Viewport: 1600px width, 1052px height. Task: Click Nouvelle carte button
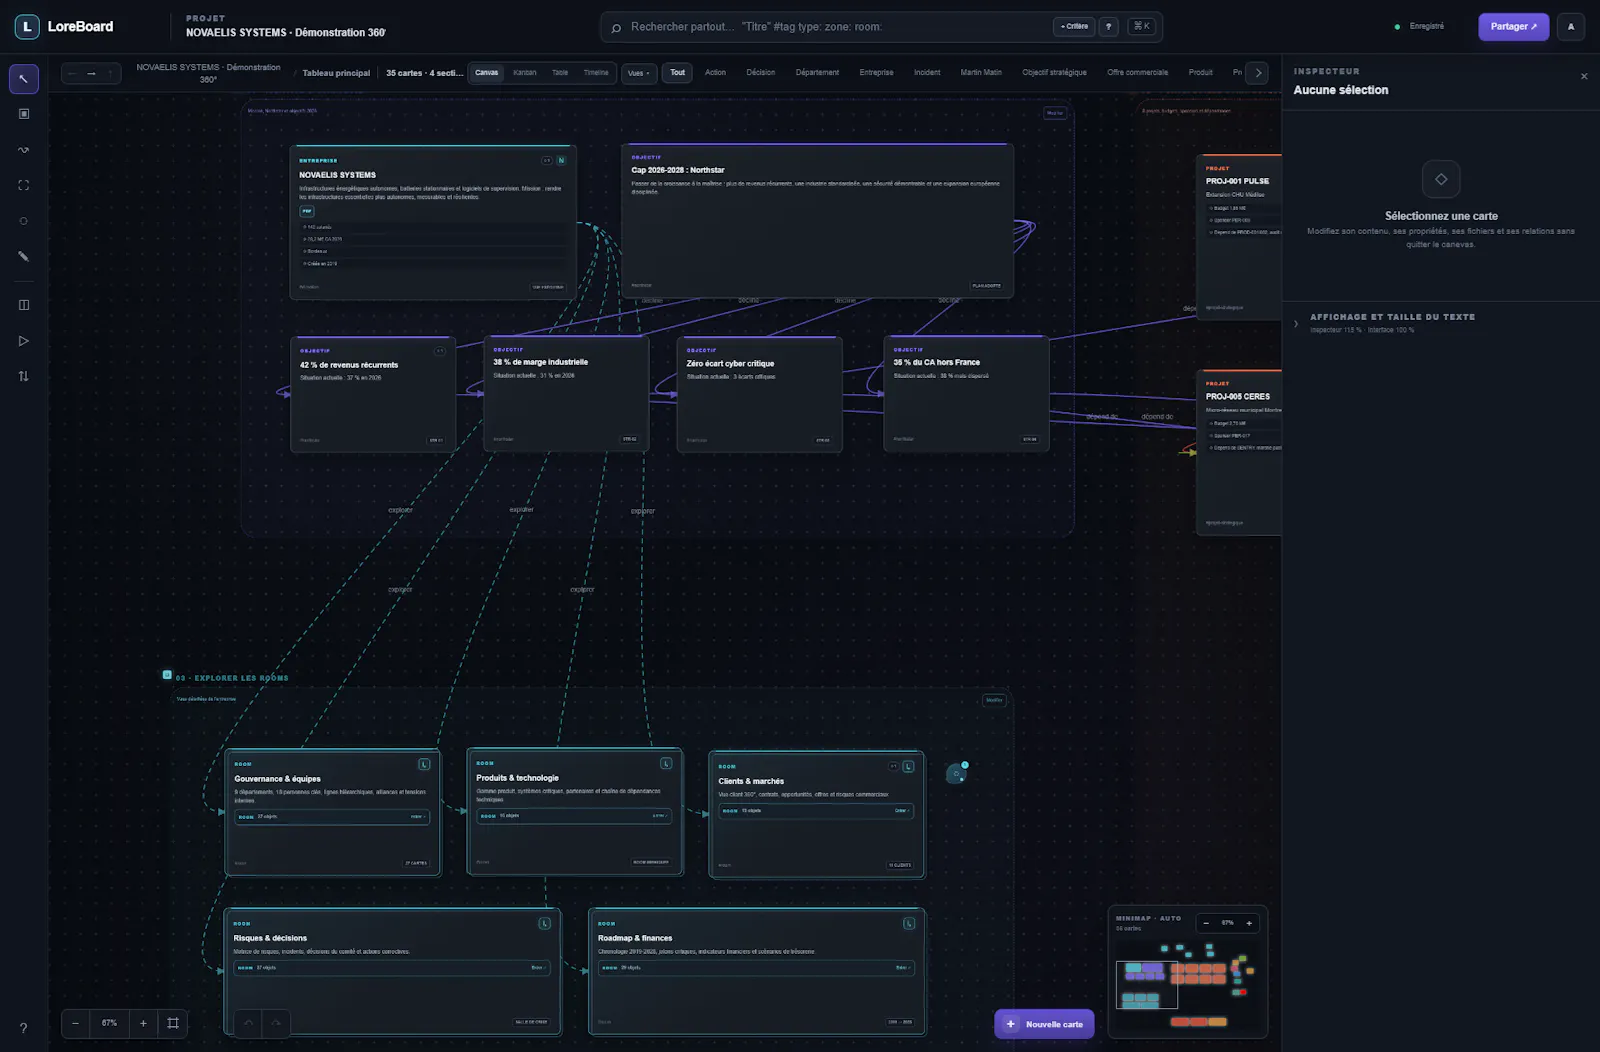click(1045, 1024)
